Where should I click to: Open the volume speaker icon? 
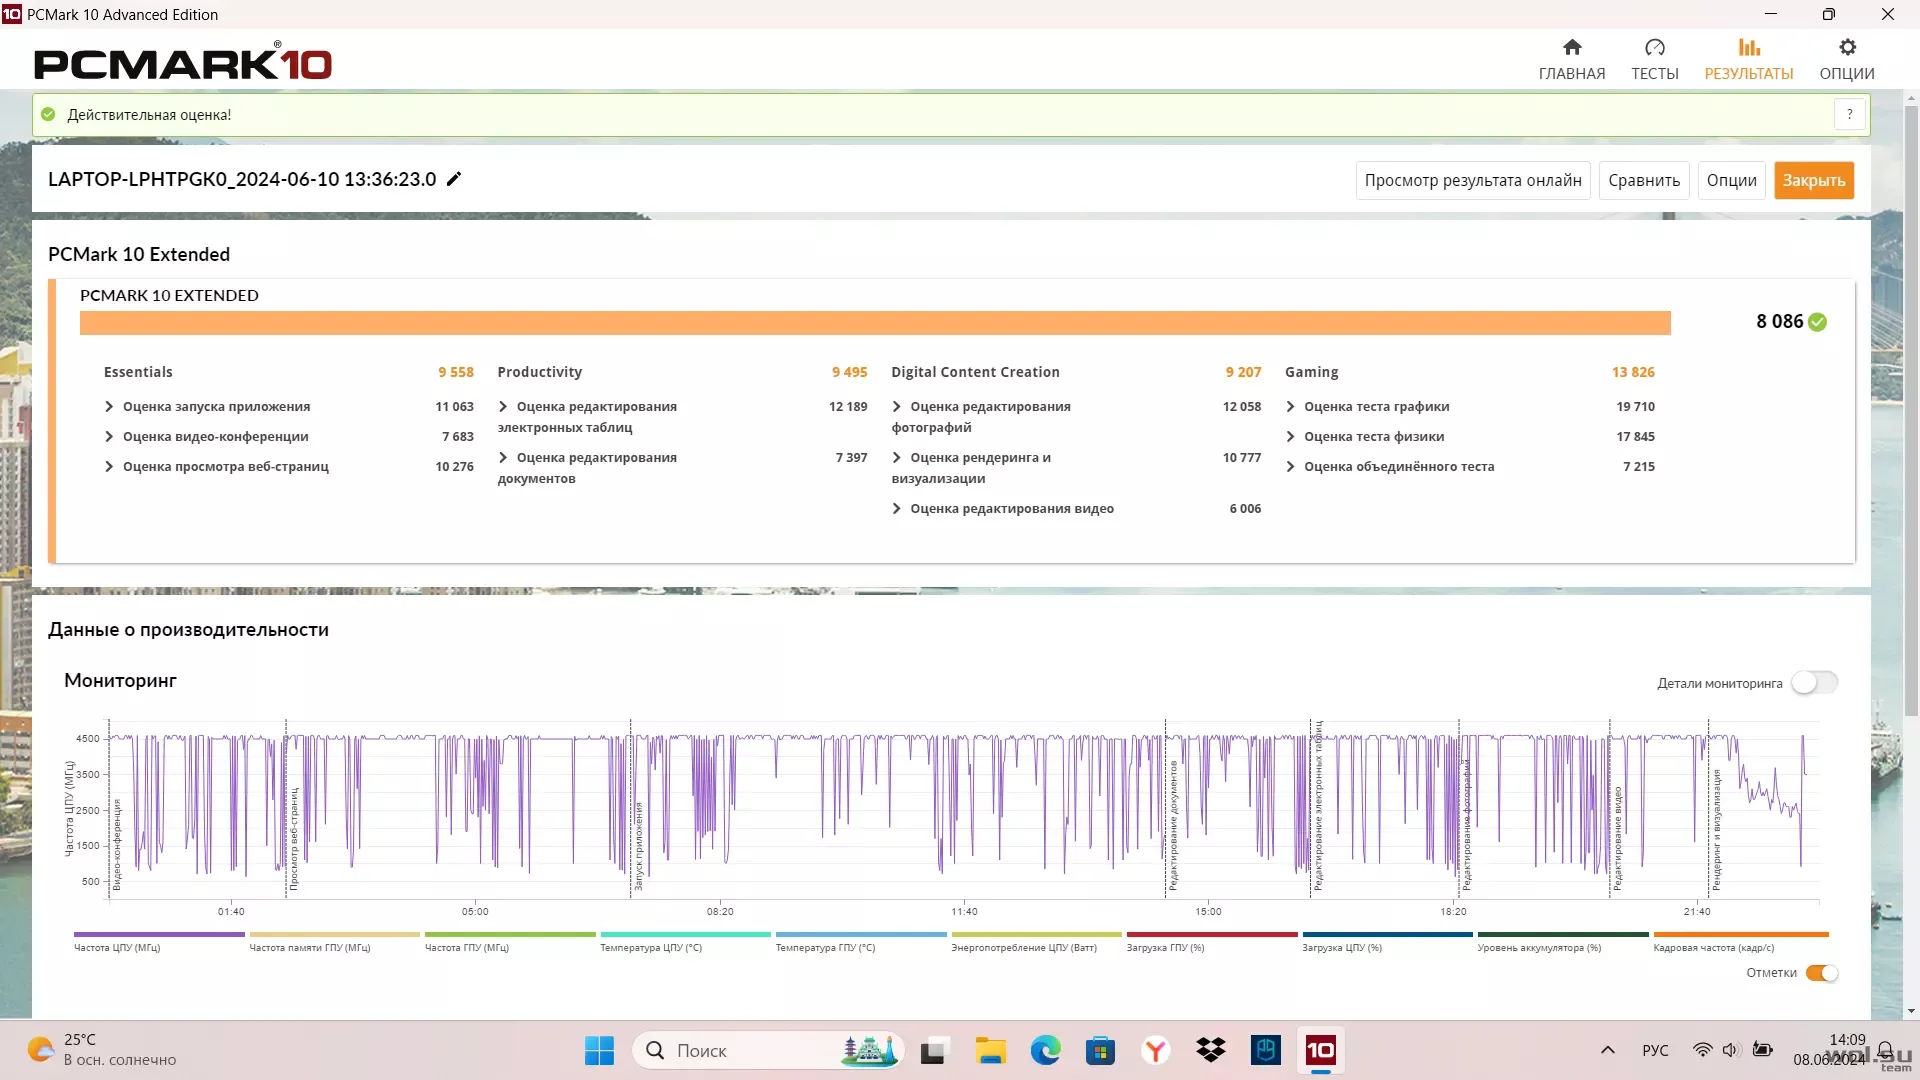point(1731,1050)
